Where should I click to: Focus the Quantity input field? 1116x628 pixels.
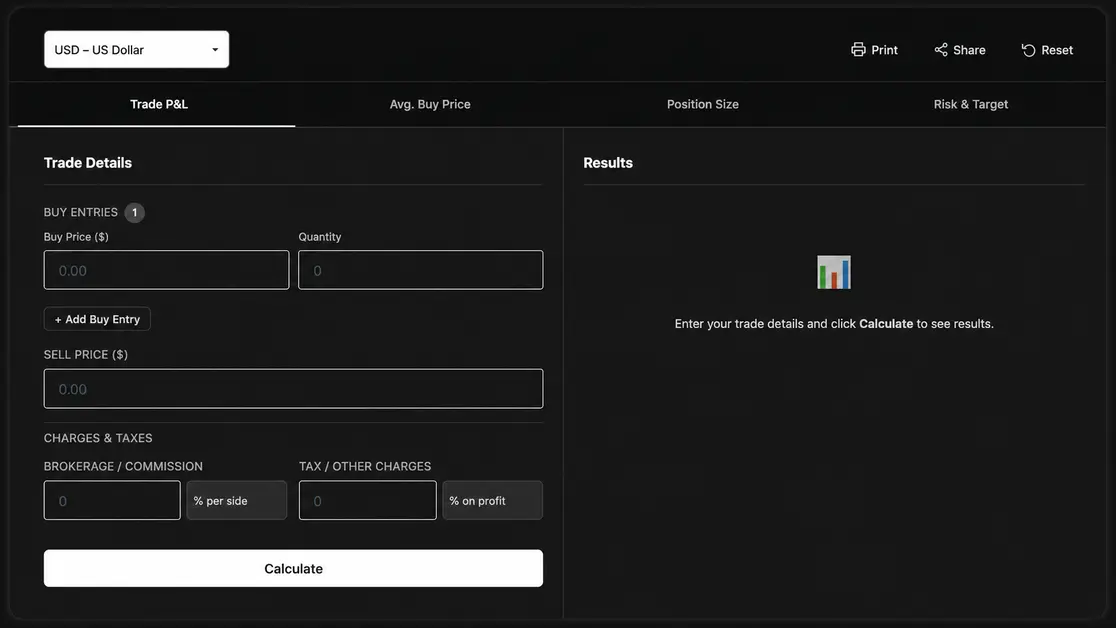421,270
